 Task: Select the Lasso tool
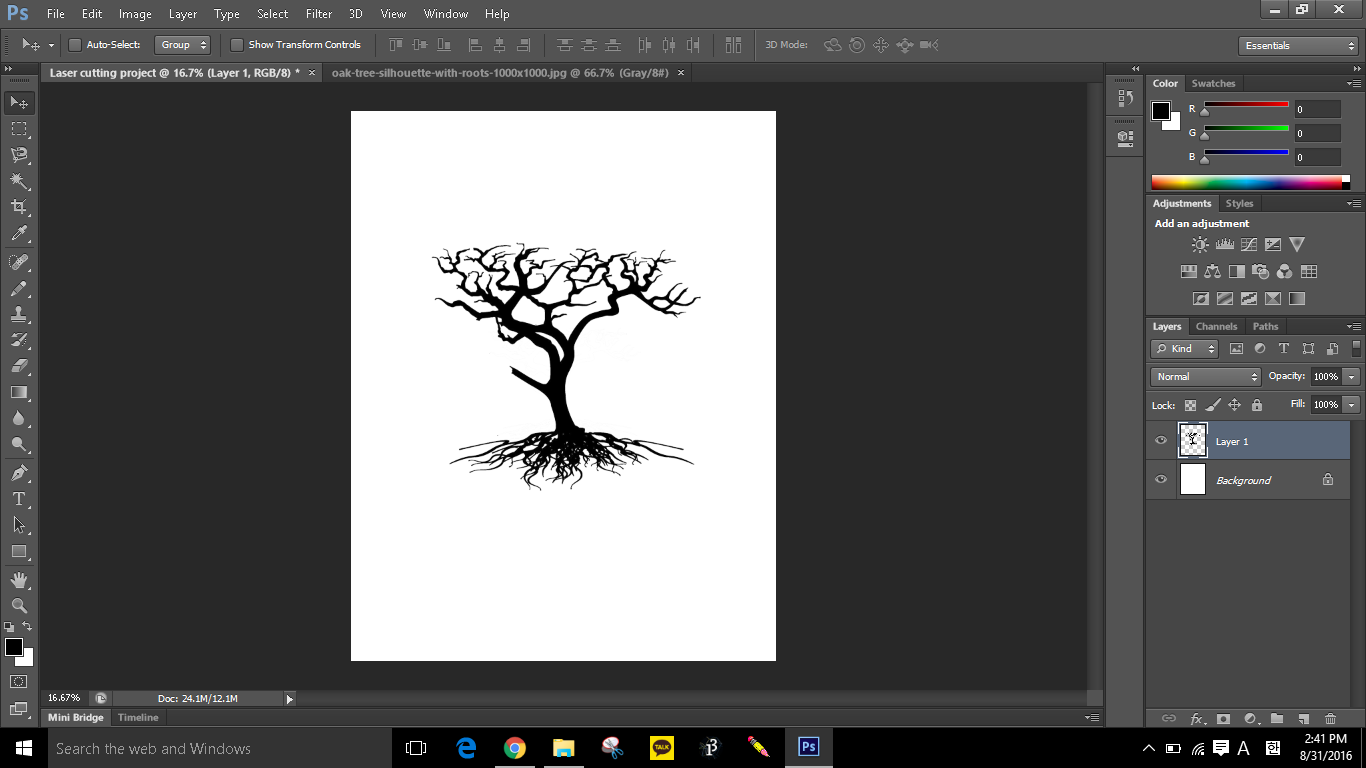click(19, 155)
